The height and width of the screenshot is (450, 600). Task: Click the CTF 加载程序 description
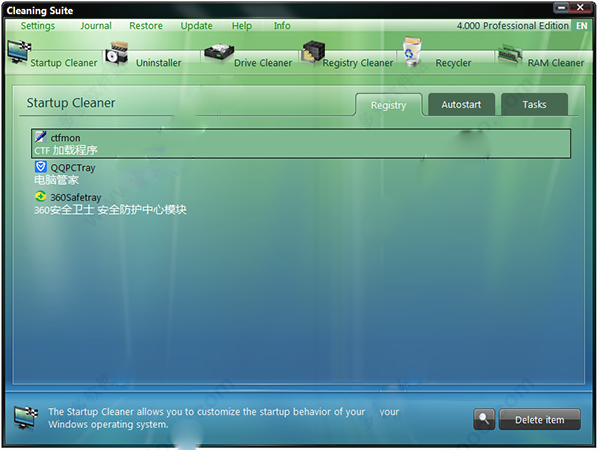click(66, 150)
